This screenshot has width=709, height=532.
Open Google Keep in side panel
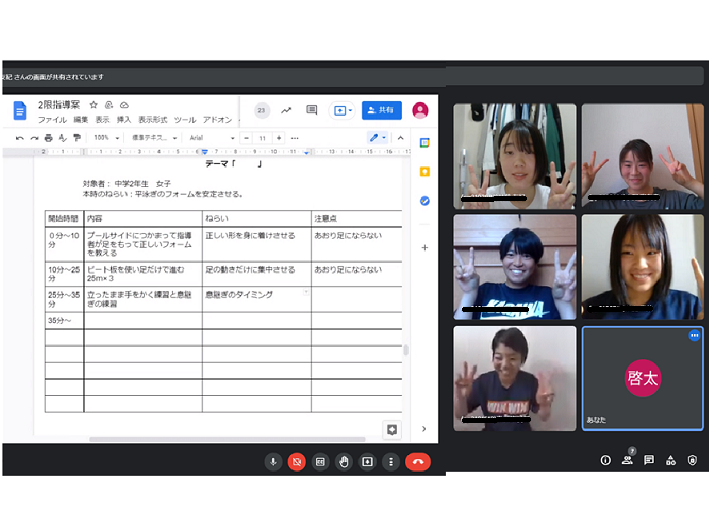424,172
